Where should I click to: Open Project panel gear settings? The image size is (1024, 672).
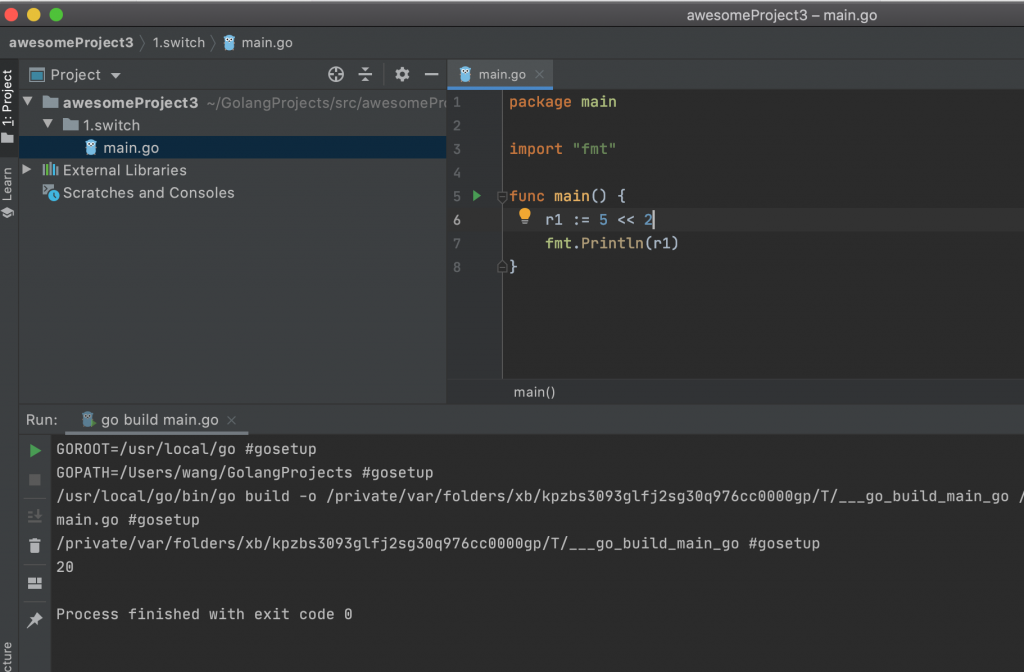pos(402,74)
